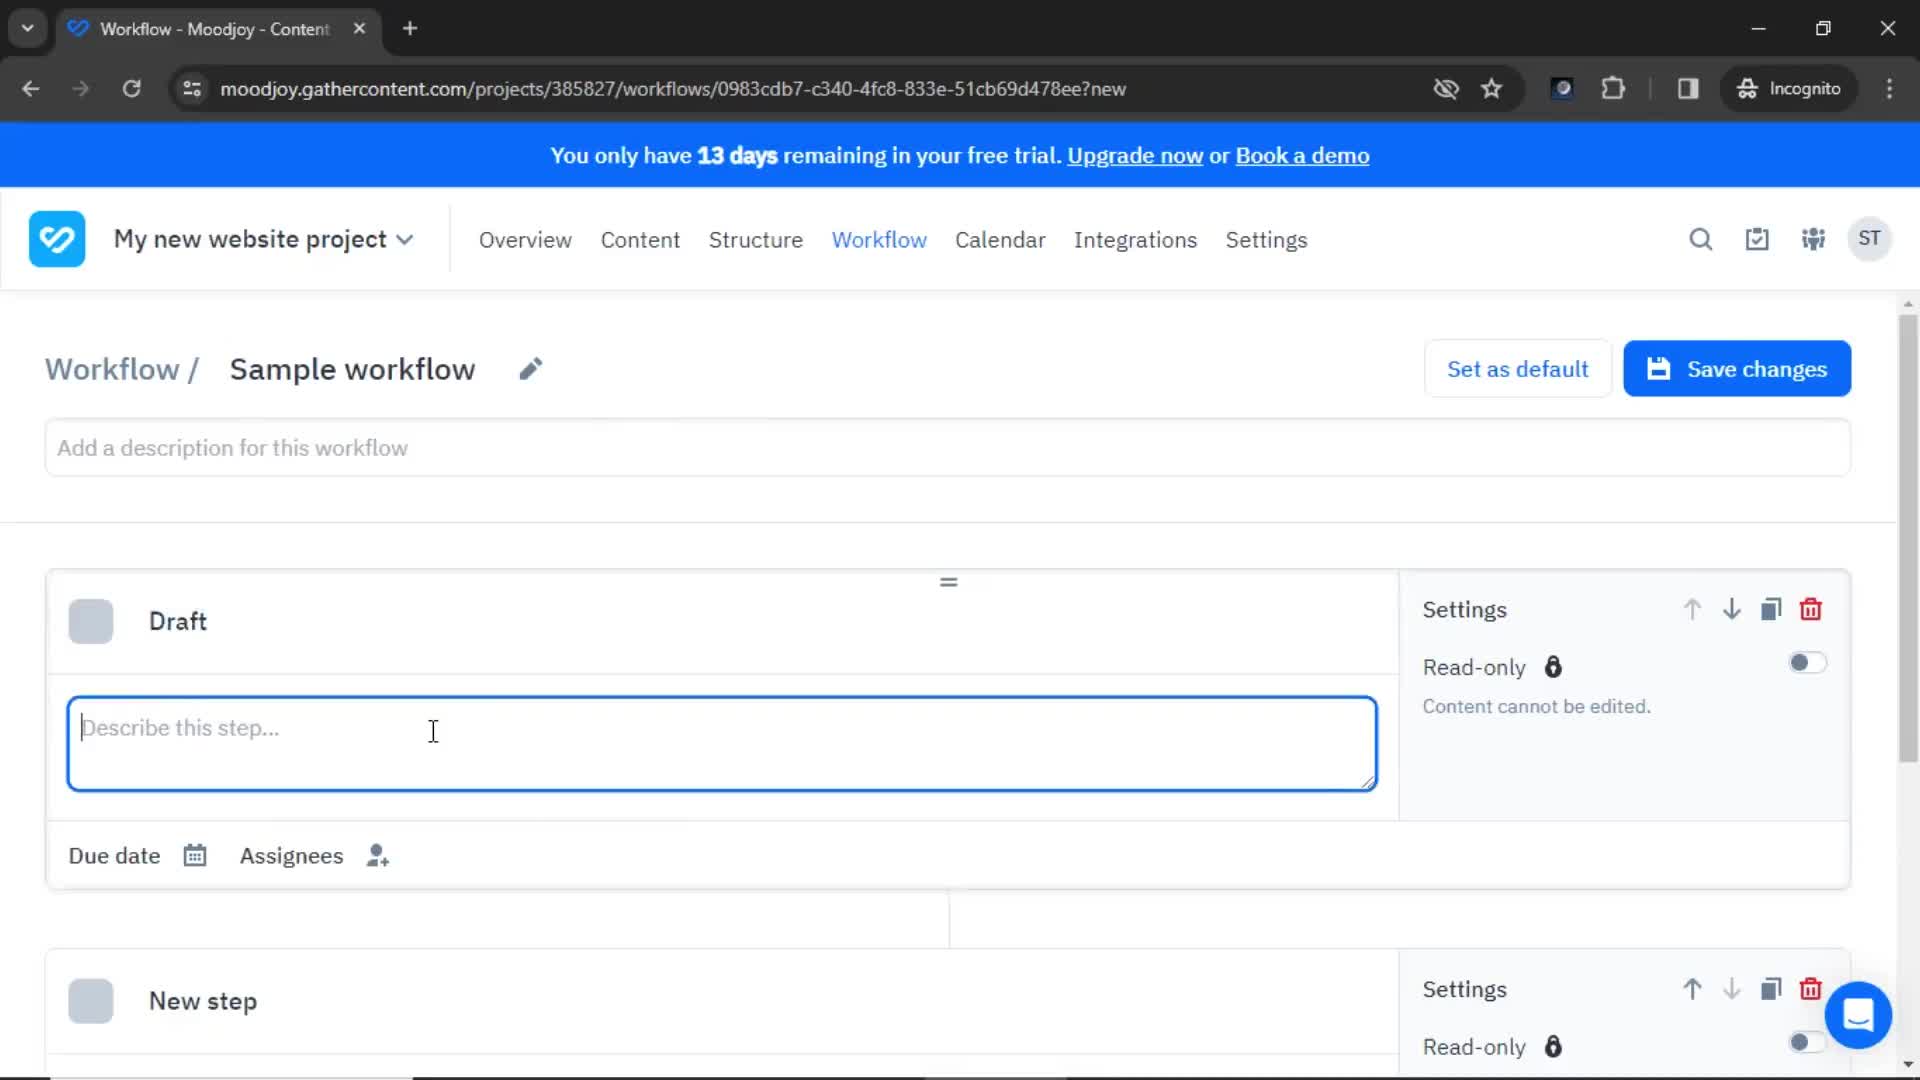The height and width of the screenshot is (1080, 1920).
Task: Open the Calendar tab
Action: (x=1000, y=240)
